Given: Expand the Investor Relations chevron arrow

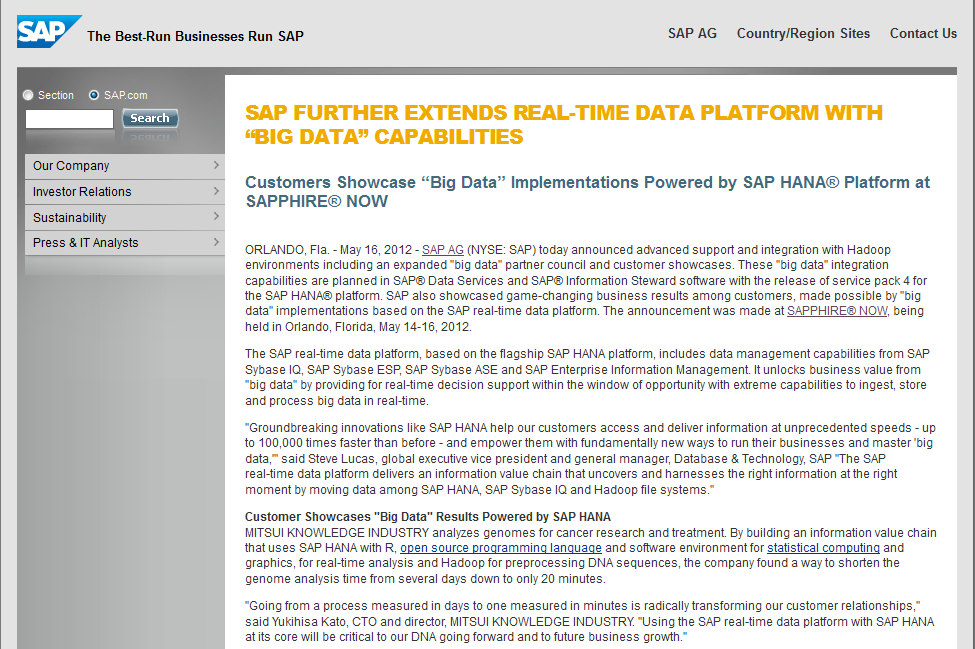Looking at the screenshot, I should point(216,191).
